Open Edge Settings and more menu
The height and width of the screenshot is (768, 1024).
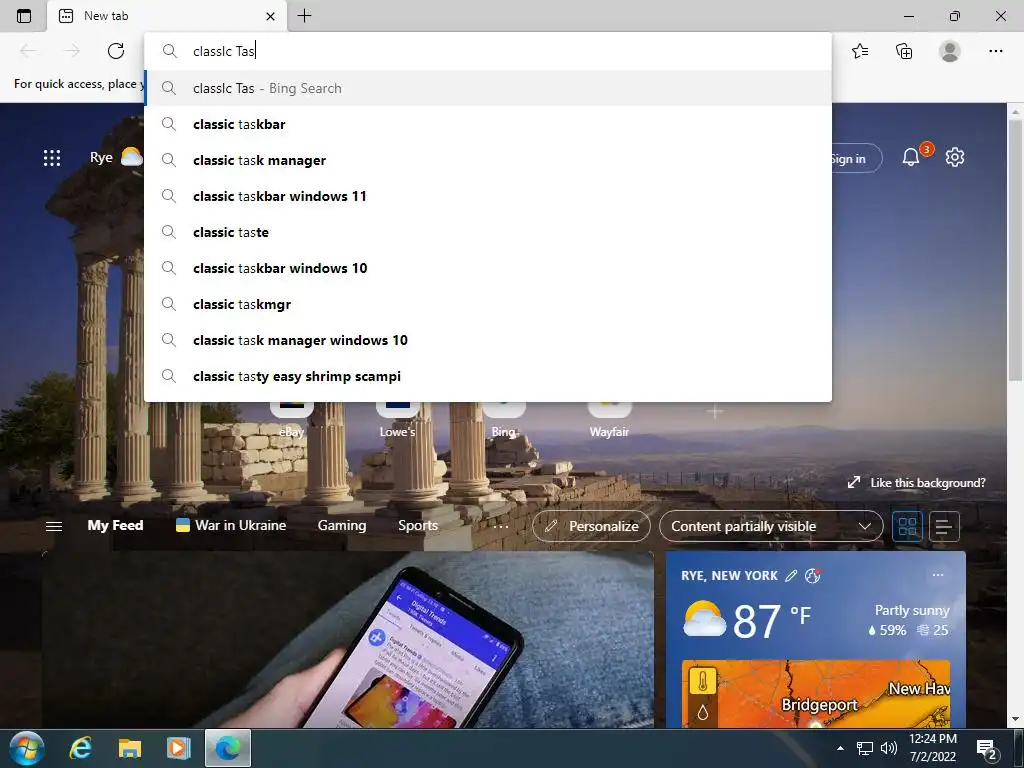pyautogui.click(x=995, y=51)
